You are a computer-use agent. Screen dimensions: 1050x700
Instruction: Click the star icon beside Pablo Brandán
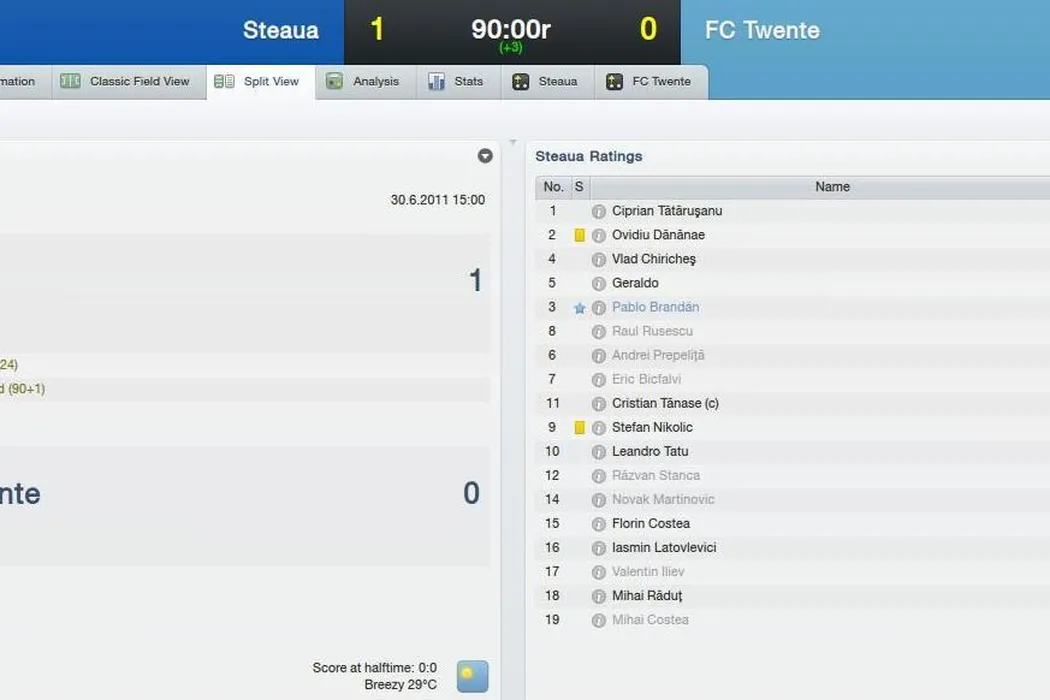pos(579,308)
